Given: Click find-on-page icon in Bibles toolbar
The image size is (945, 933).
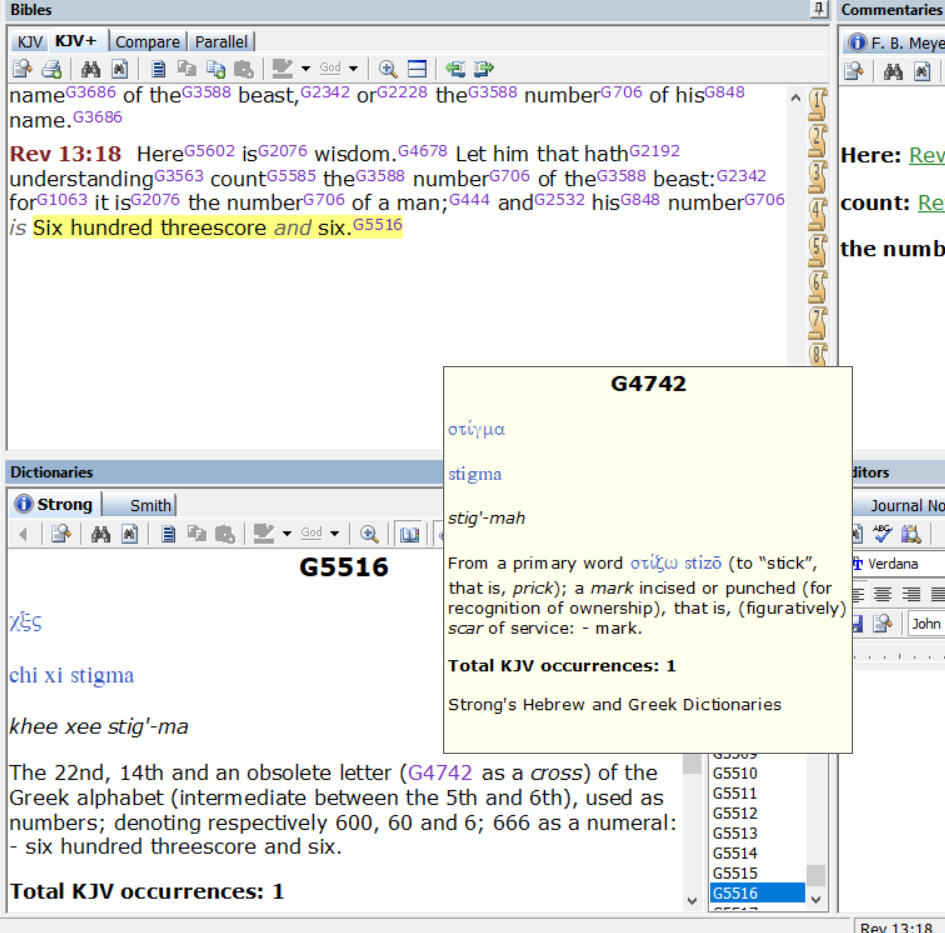Looking at the screenshot, I should coord(120,69).
